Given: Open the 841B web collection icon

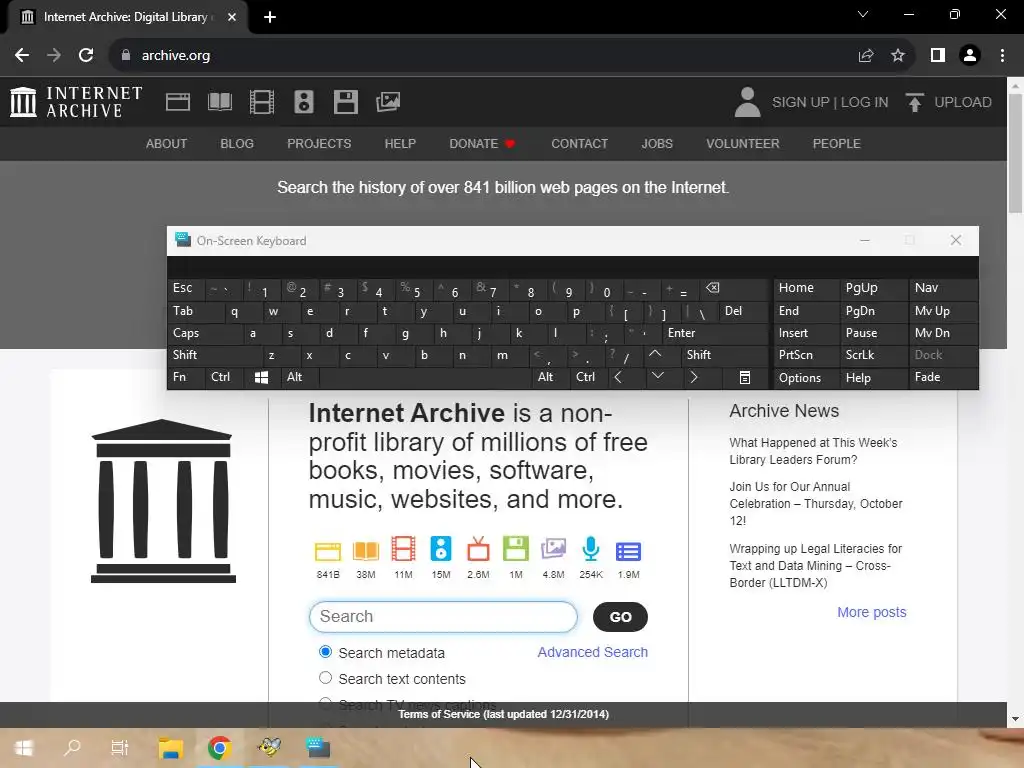Looking at the screenshot, I should coord(328,552).
